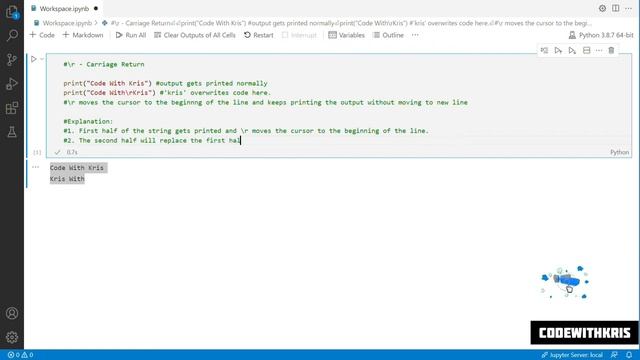Select the Workspace.ipynb tab
The height and width of the screenshot is (360, 640).
click(64, 8)
